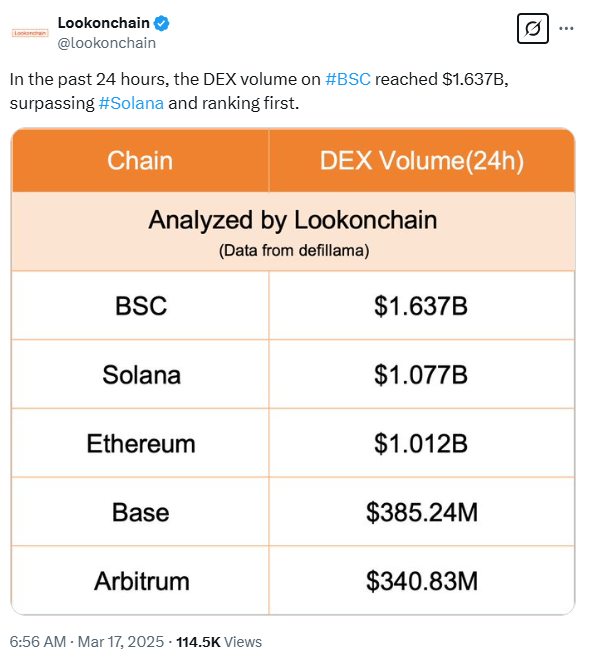Open the Lookonchain display name link
590x657 pixels.
pyautogui.click(x=104, y=23)
